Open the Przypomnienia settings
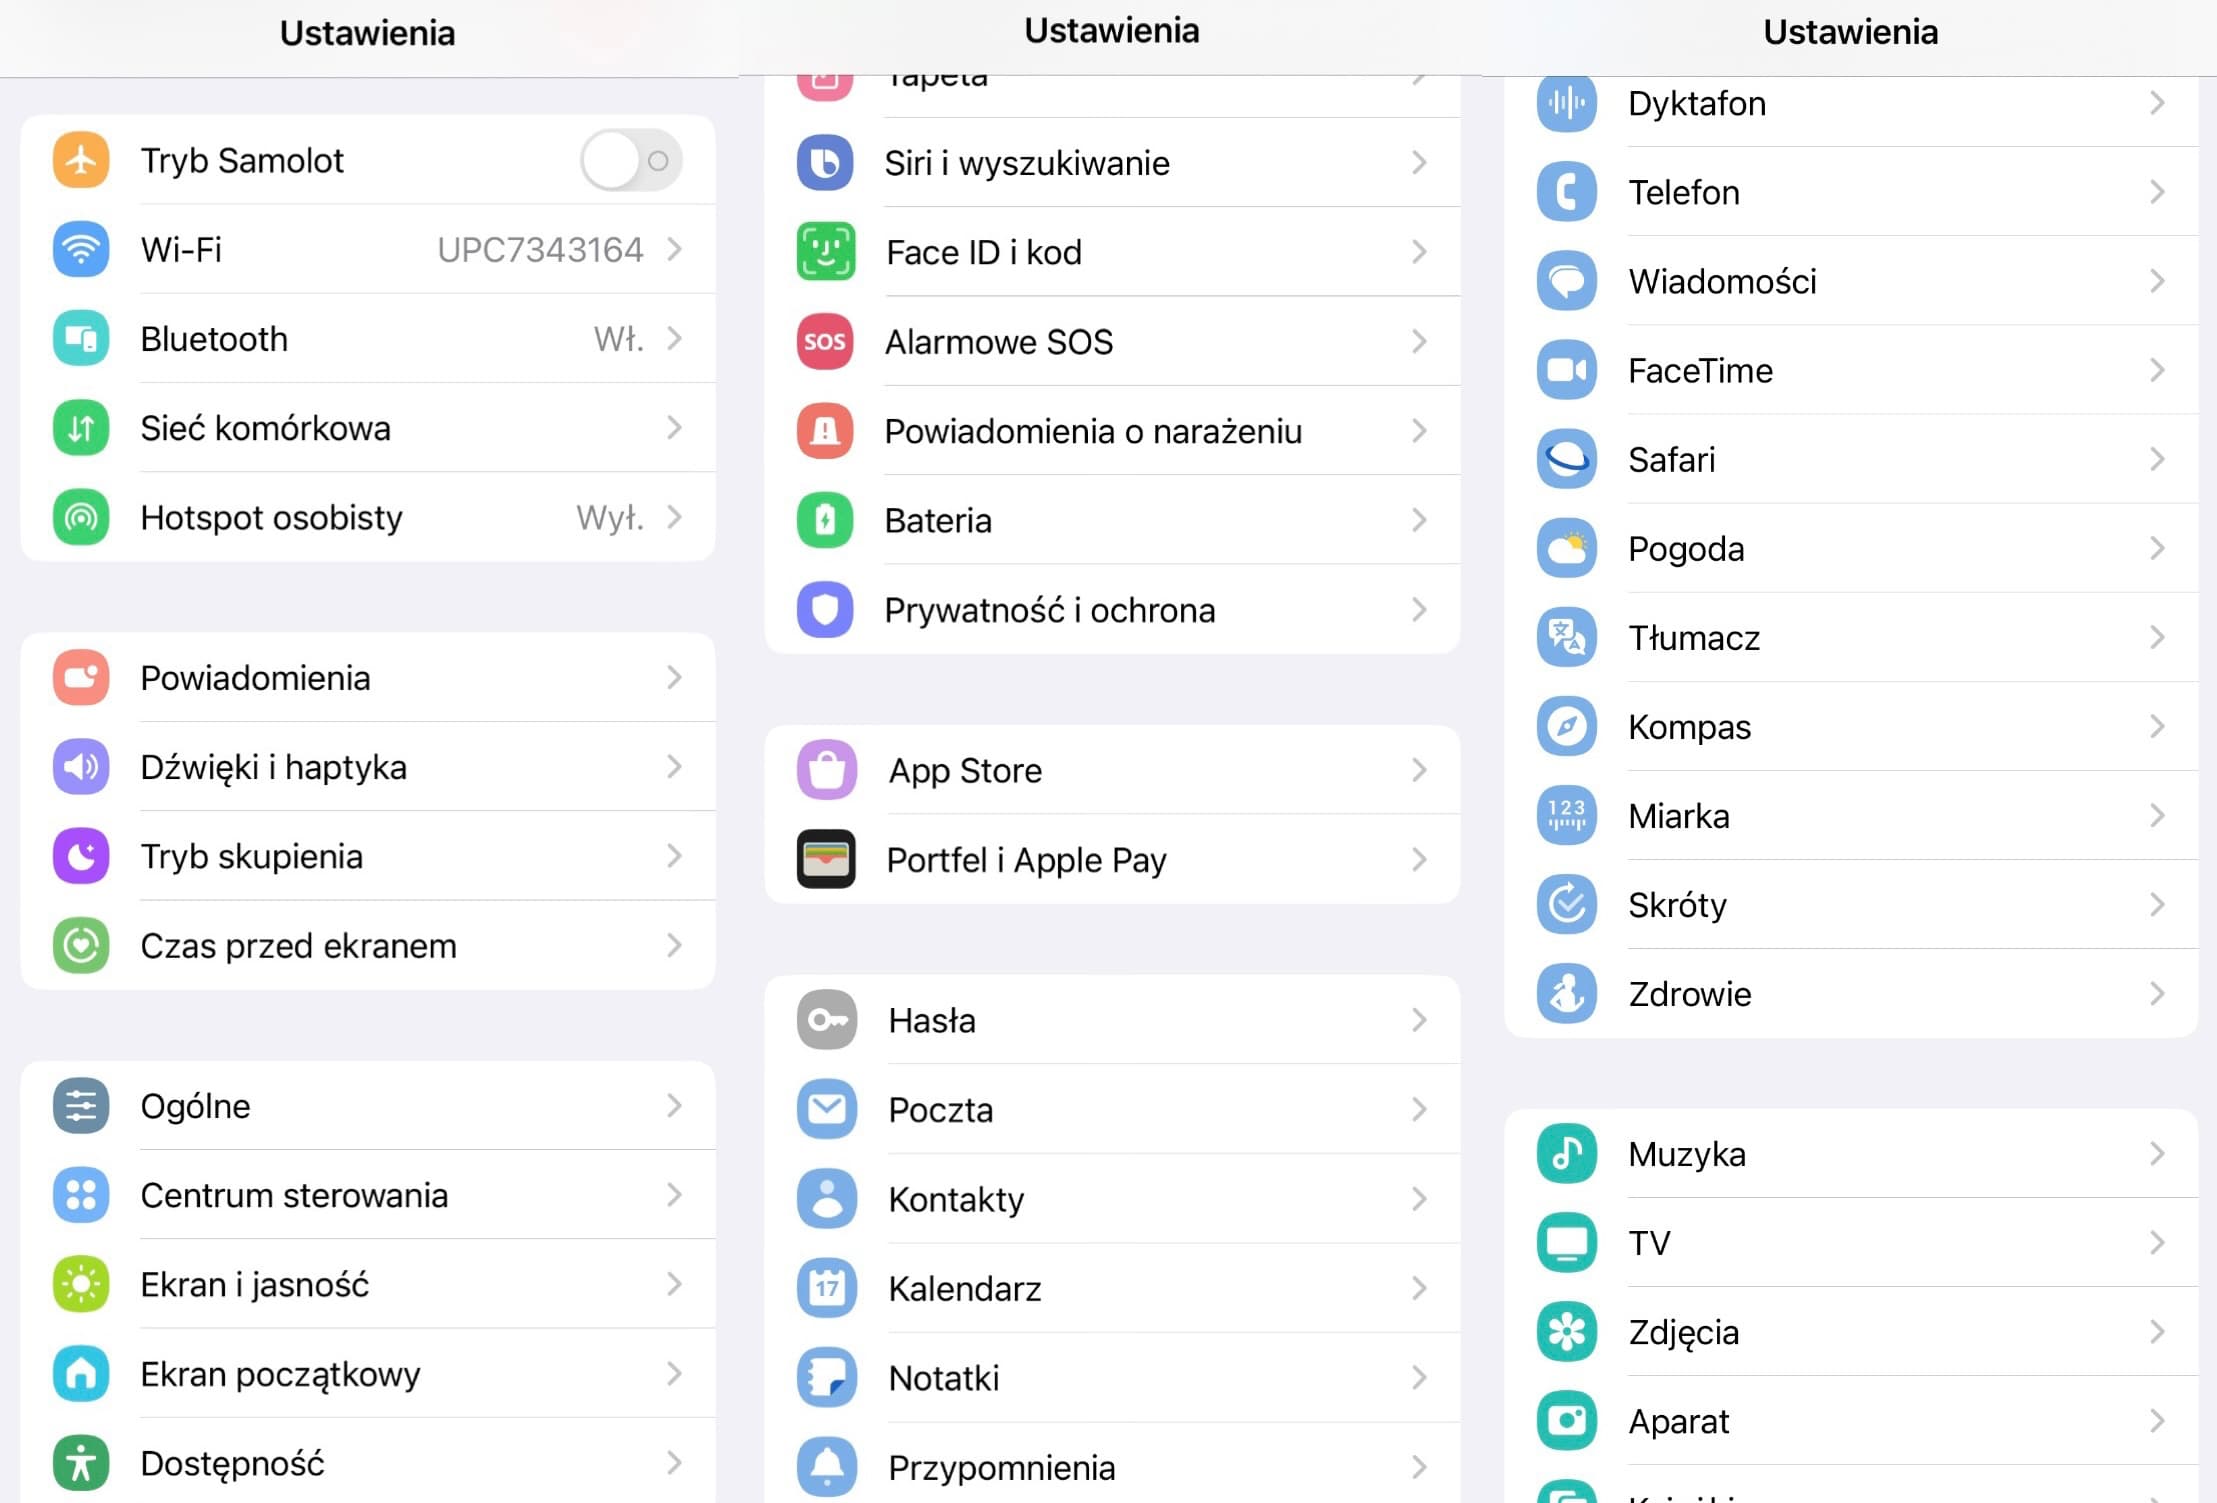This screenshot has width=2217, height=1503. [x=1112, y=1467]
